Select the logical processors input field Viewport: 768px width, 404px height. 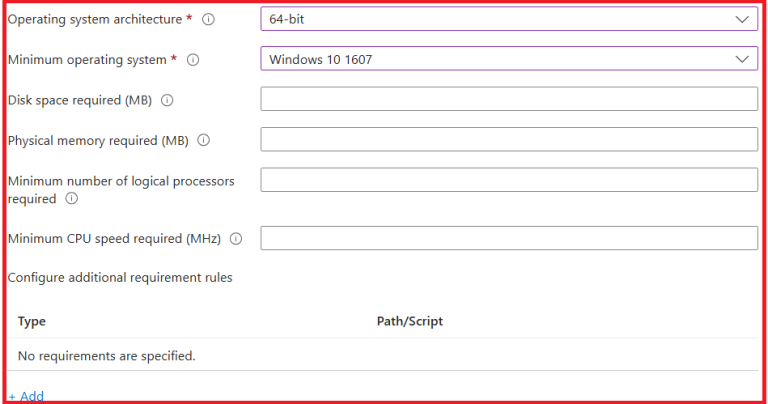[508, 180]
